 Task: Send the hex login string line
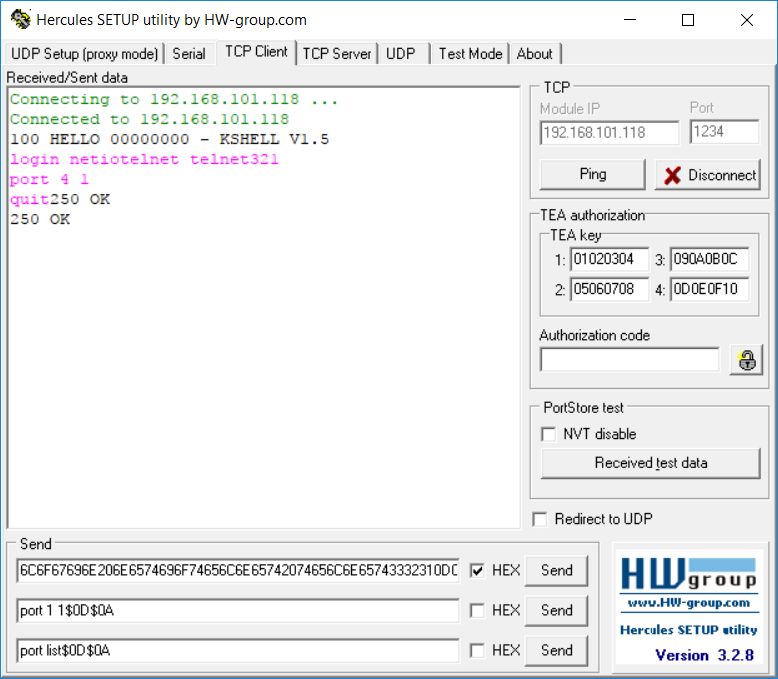click(556, 570)
